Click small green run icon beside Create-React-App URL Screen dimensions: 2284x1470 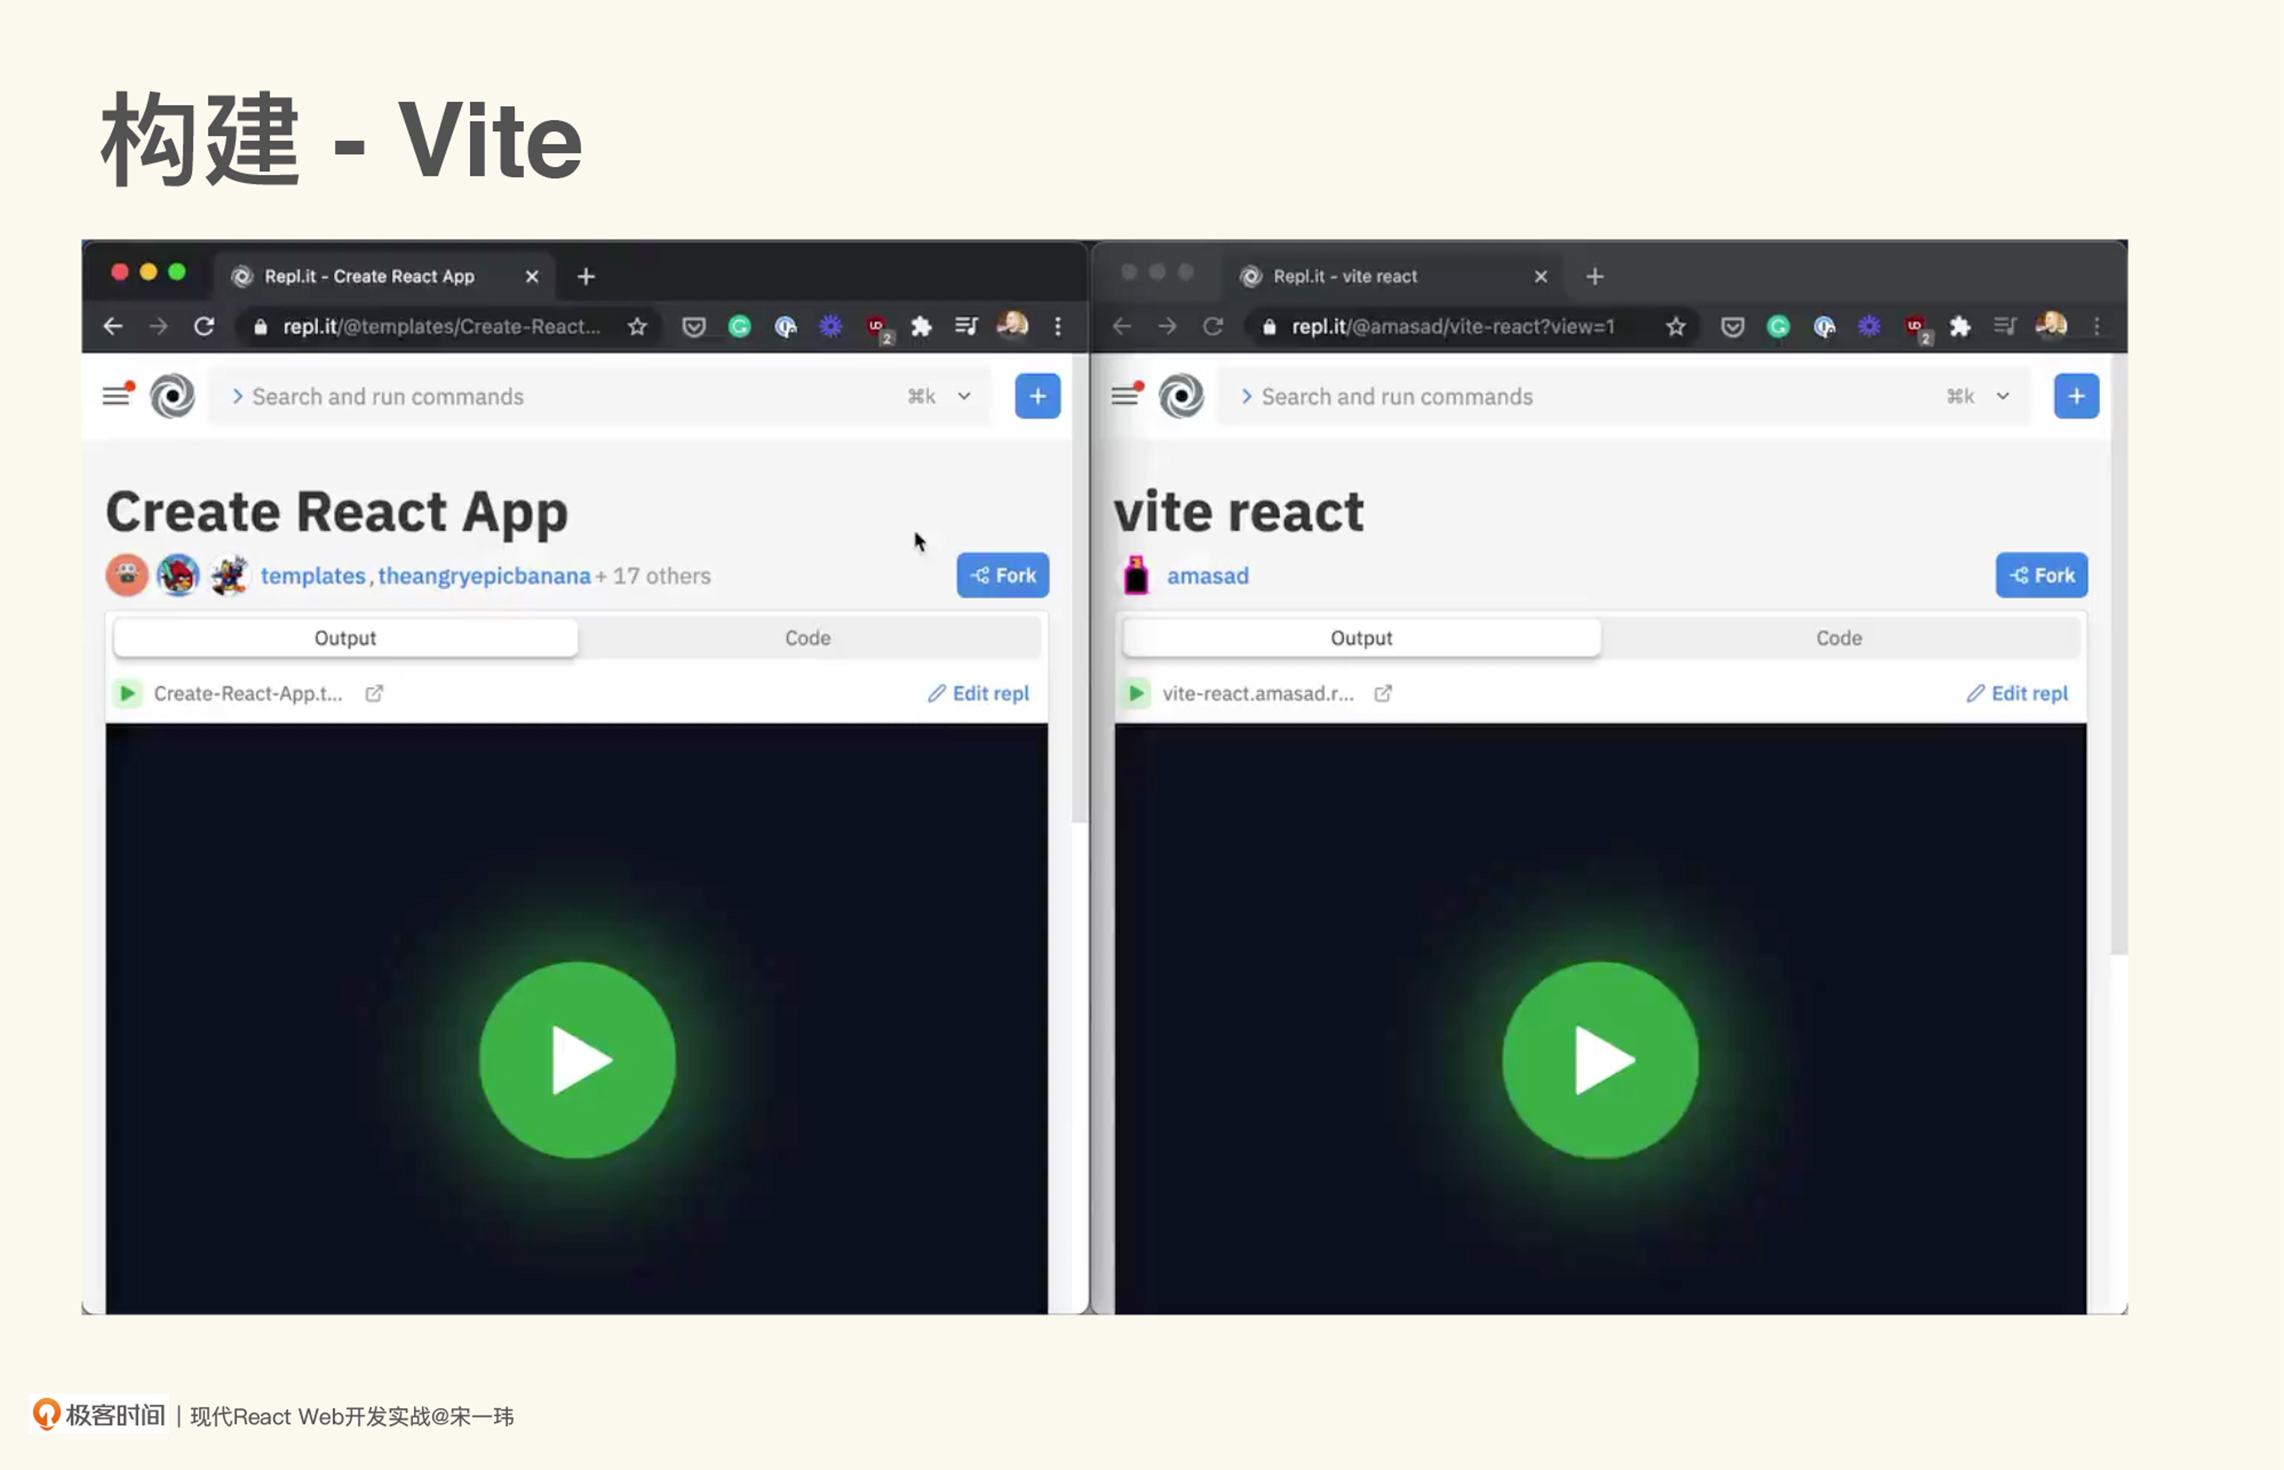coord(128,693)
